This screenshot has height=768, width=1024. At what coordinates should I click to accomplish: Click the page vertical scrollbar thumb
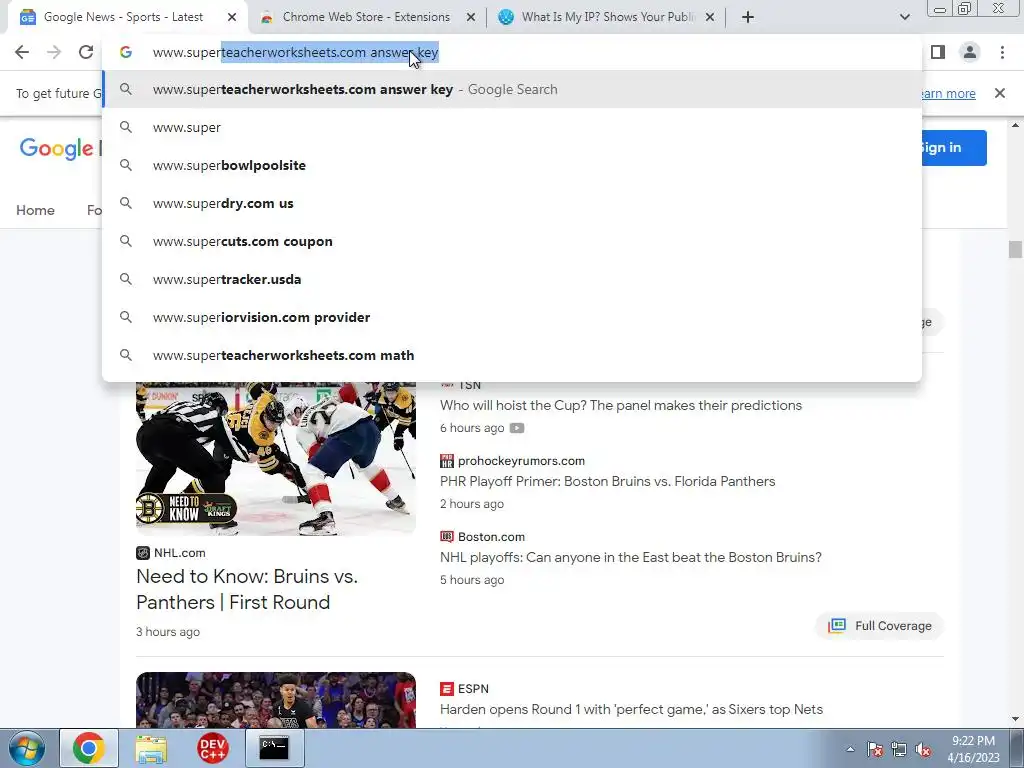1015,249
